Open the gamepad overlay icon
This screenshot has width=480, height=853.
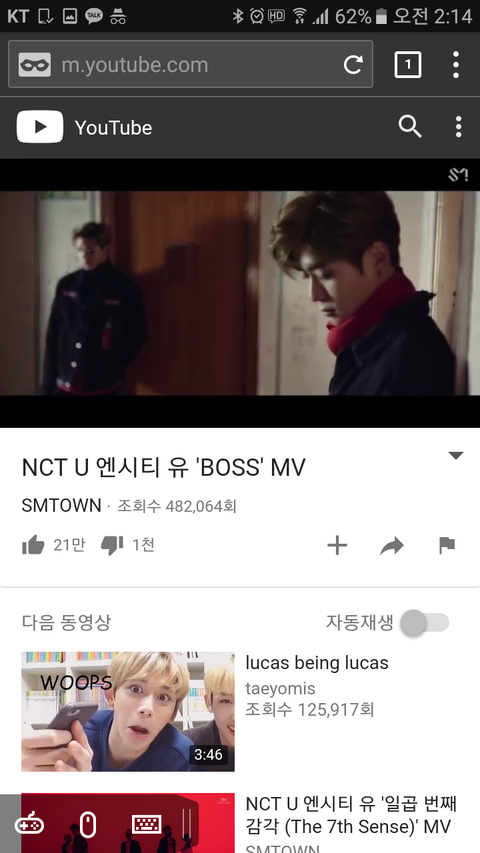pyautogui.click(x=29, y=824)
